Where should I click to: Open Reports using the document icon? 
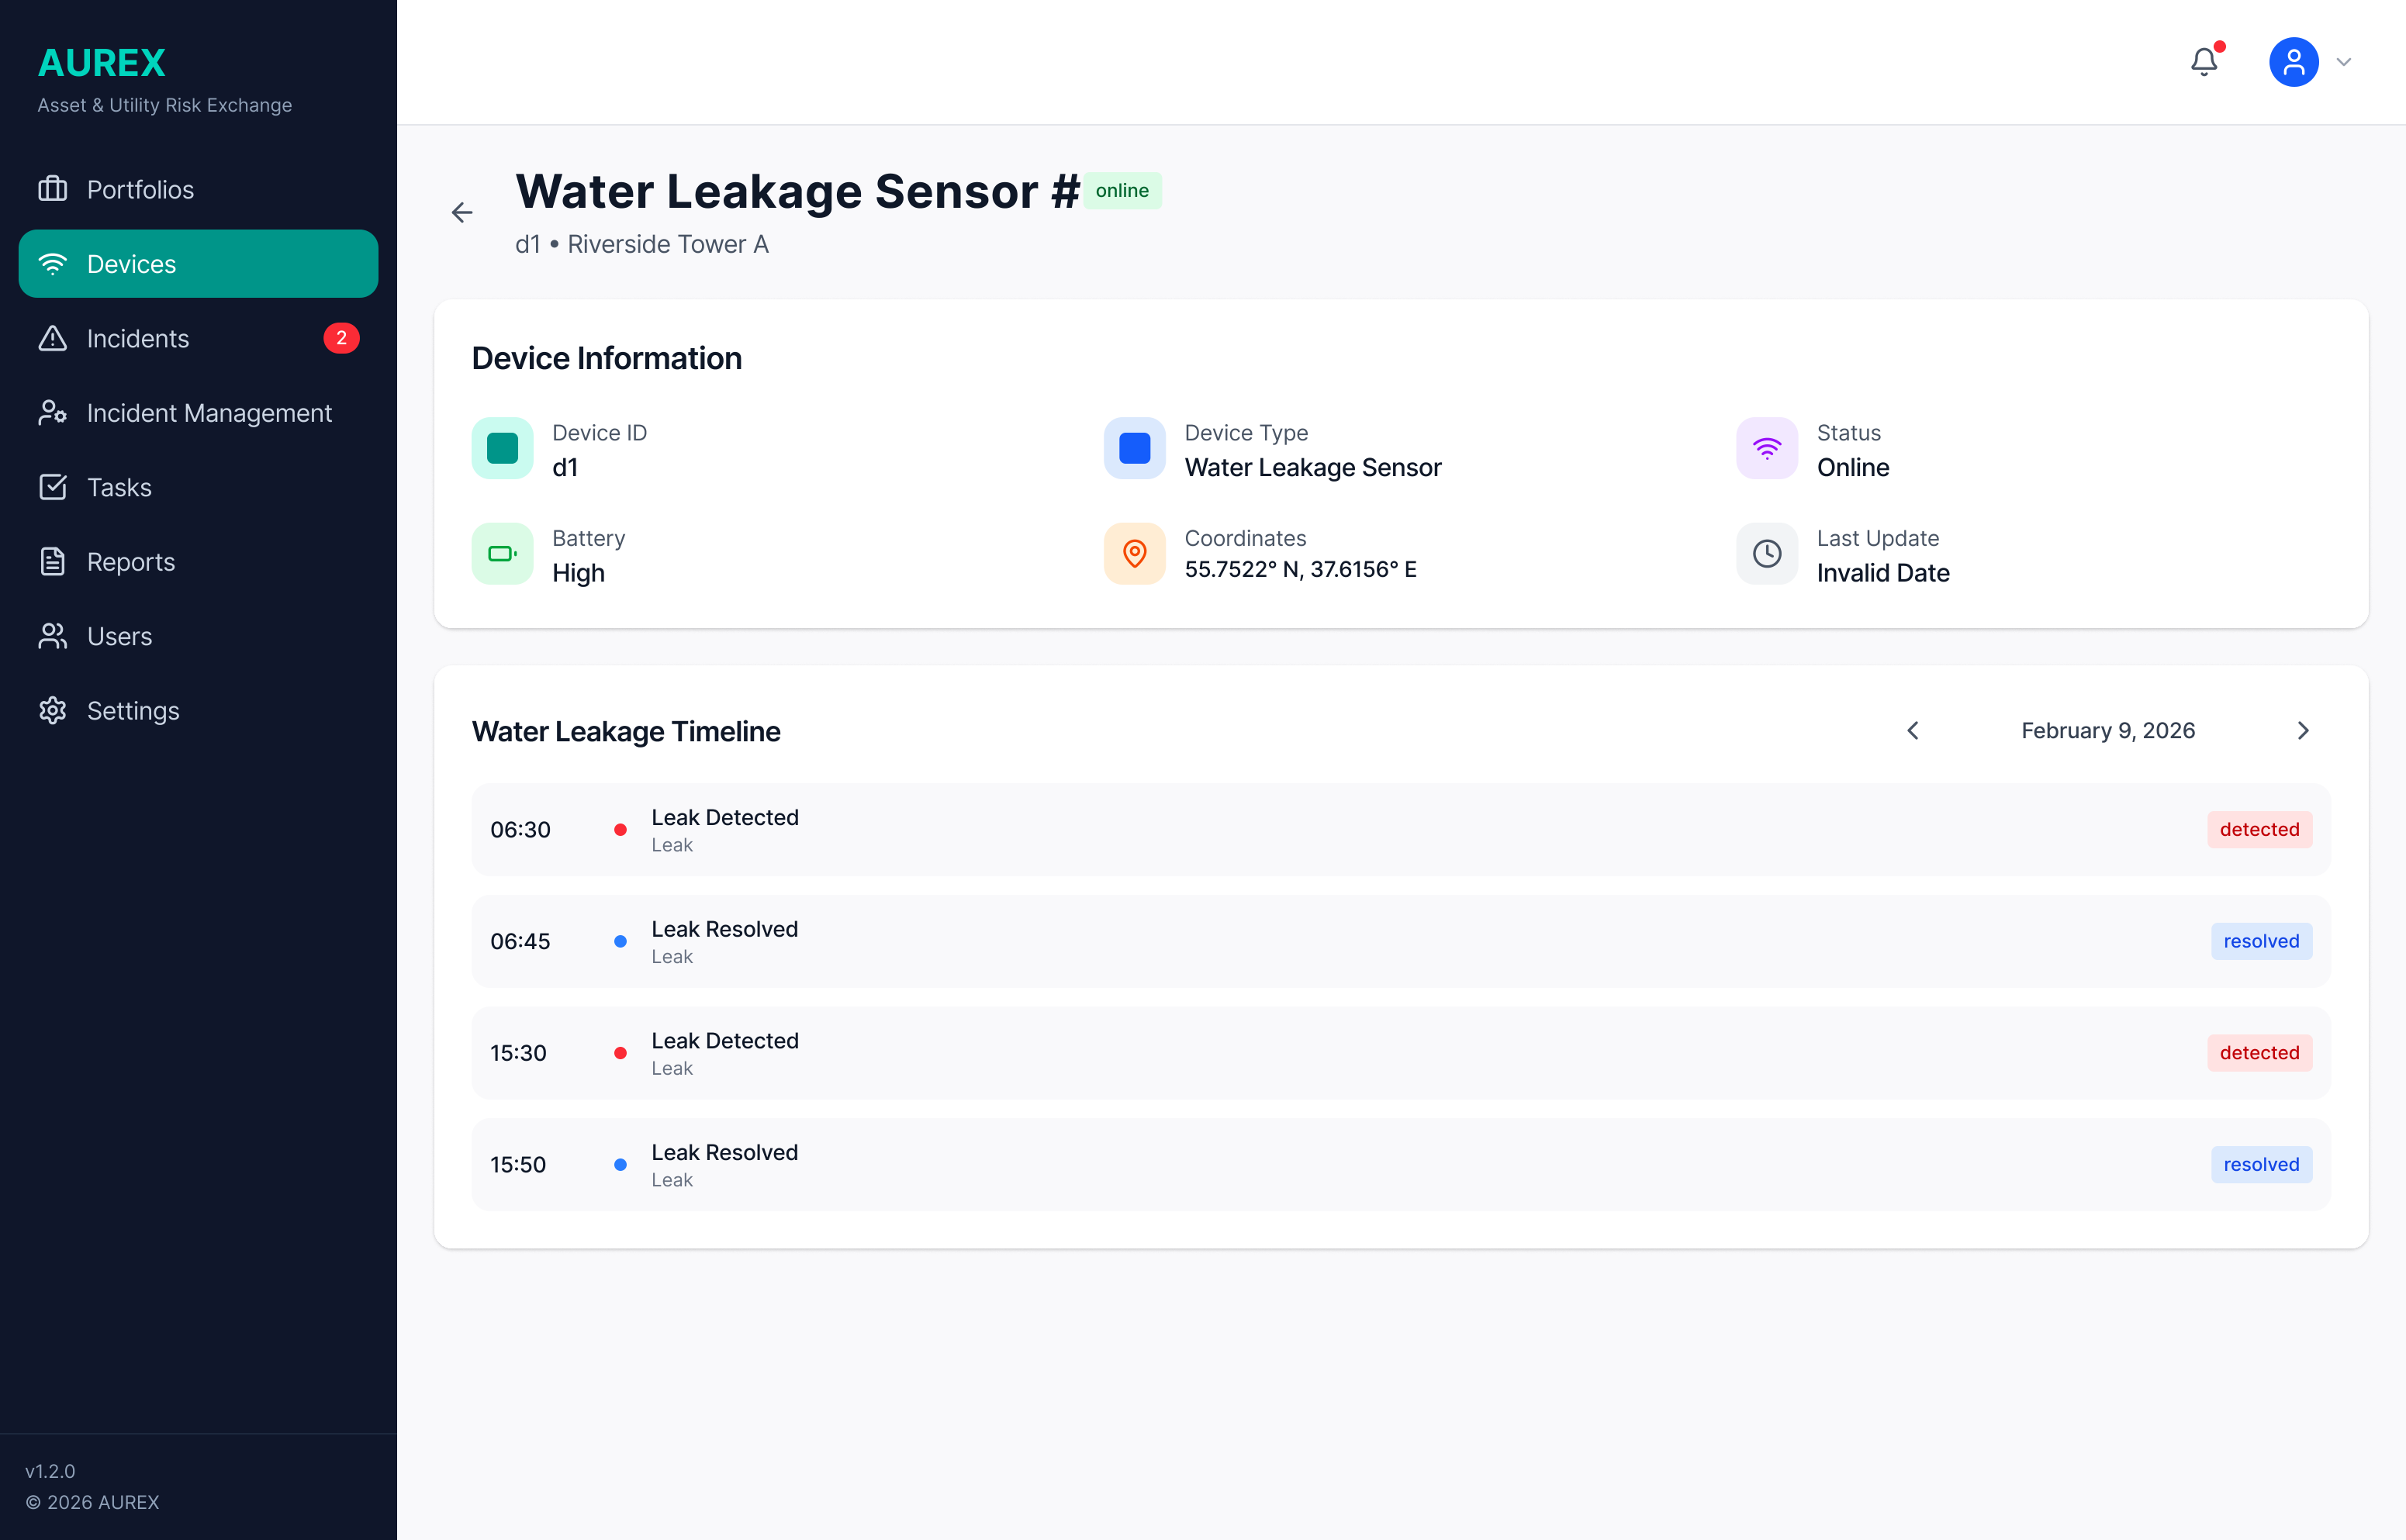[x=52, y=561]
